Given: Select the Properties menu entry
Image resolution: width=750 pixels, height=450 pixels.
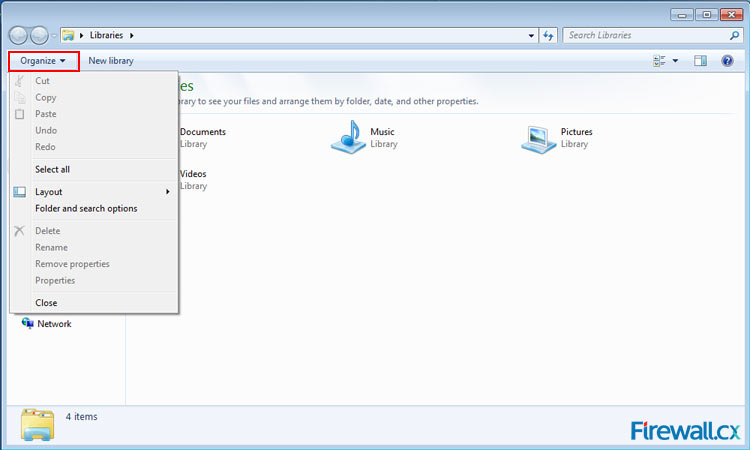Looking at the screenshot, I should 93,280.
